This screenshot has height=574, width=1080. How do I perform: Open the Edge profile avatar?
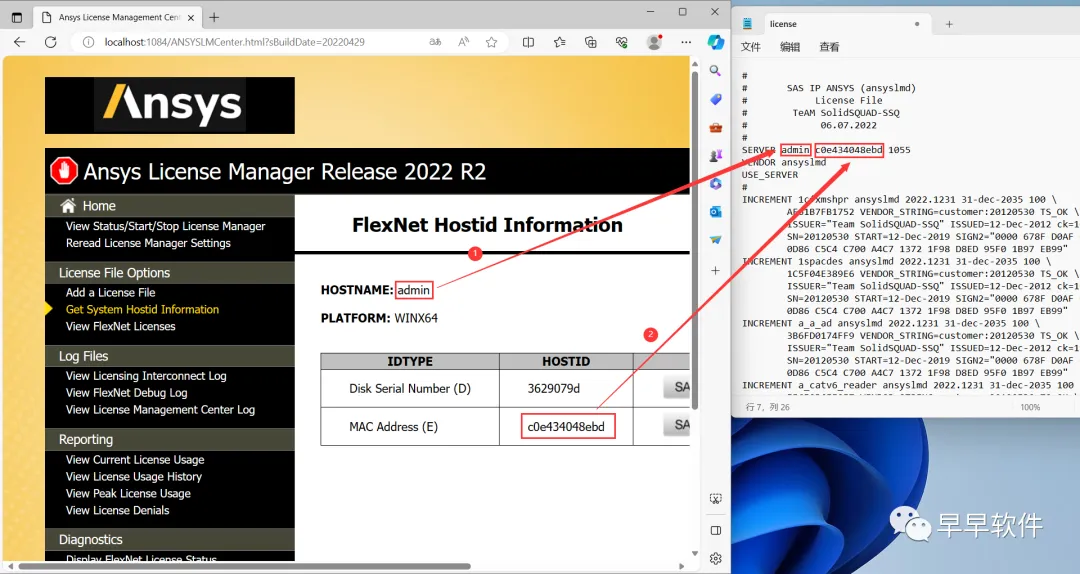click(654, 42)
